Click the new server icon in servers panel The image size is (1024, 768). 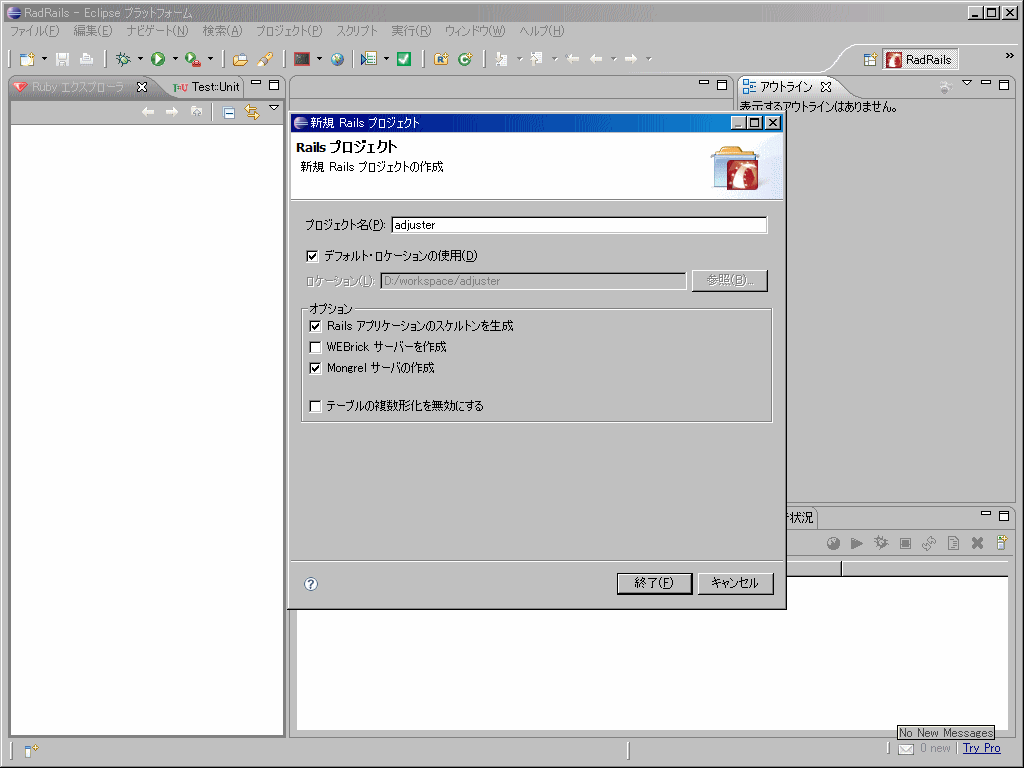pyautogui.click(x=1001, y=543)
